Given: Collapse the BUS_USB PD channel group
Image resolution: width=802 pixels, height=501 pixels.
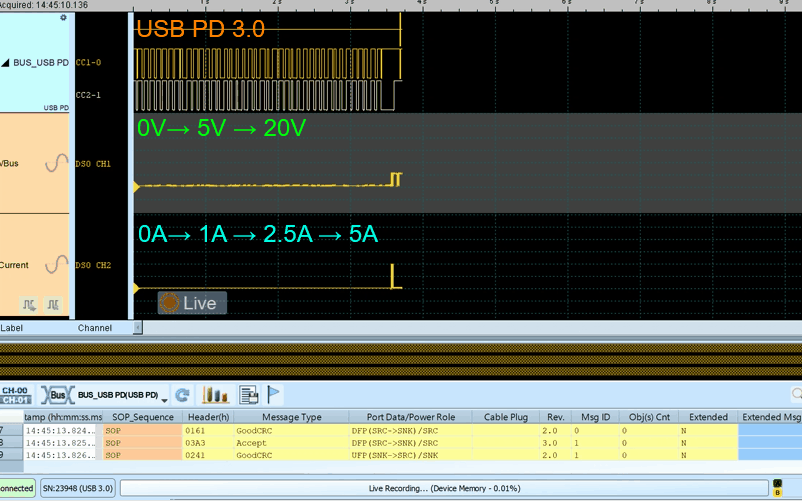Looking at the screenshot, I should click(5, 62).
